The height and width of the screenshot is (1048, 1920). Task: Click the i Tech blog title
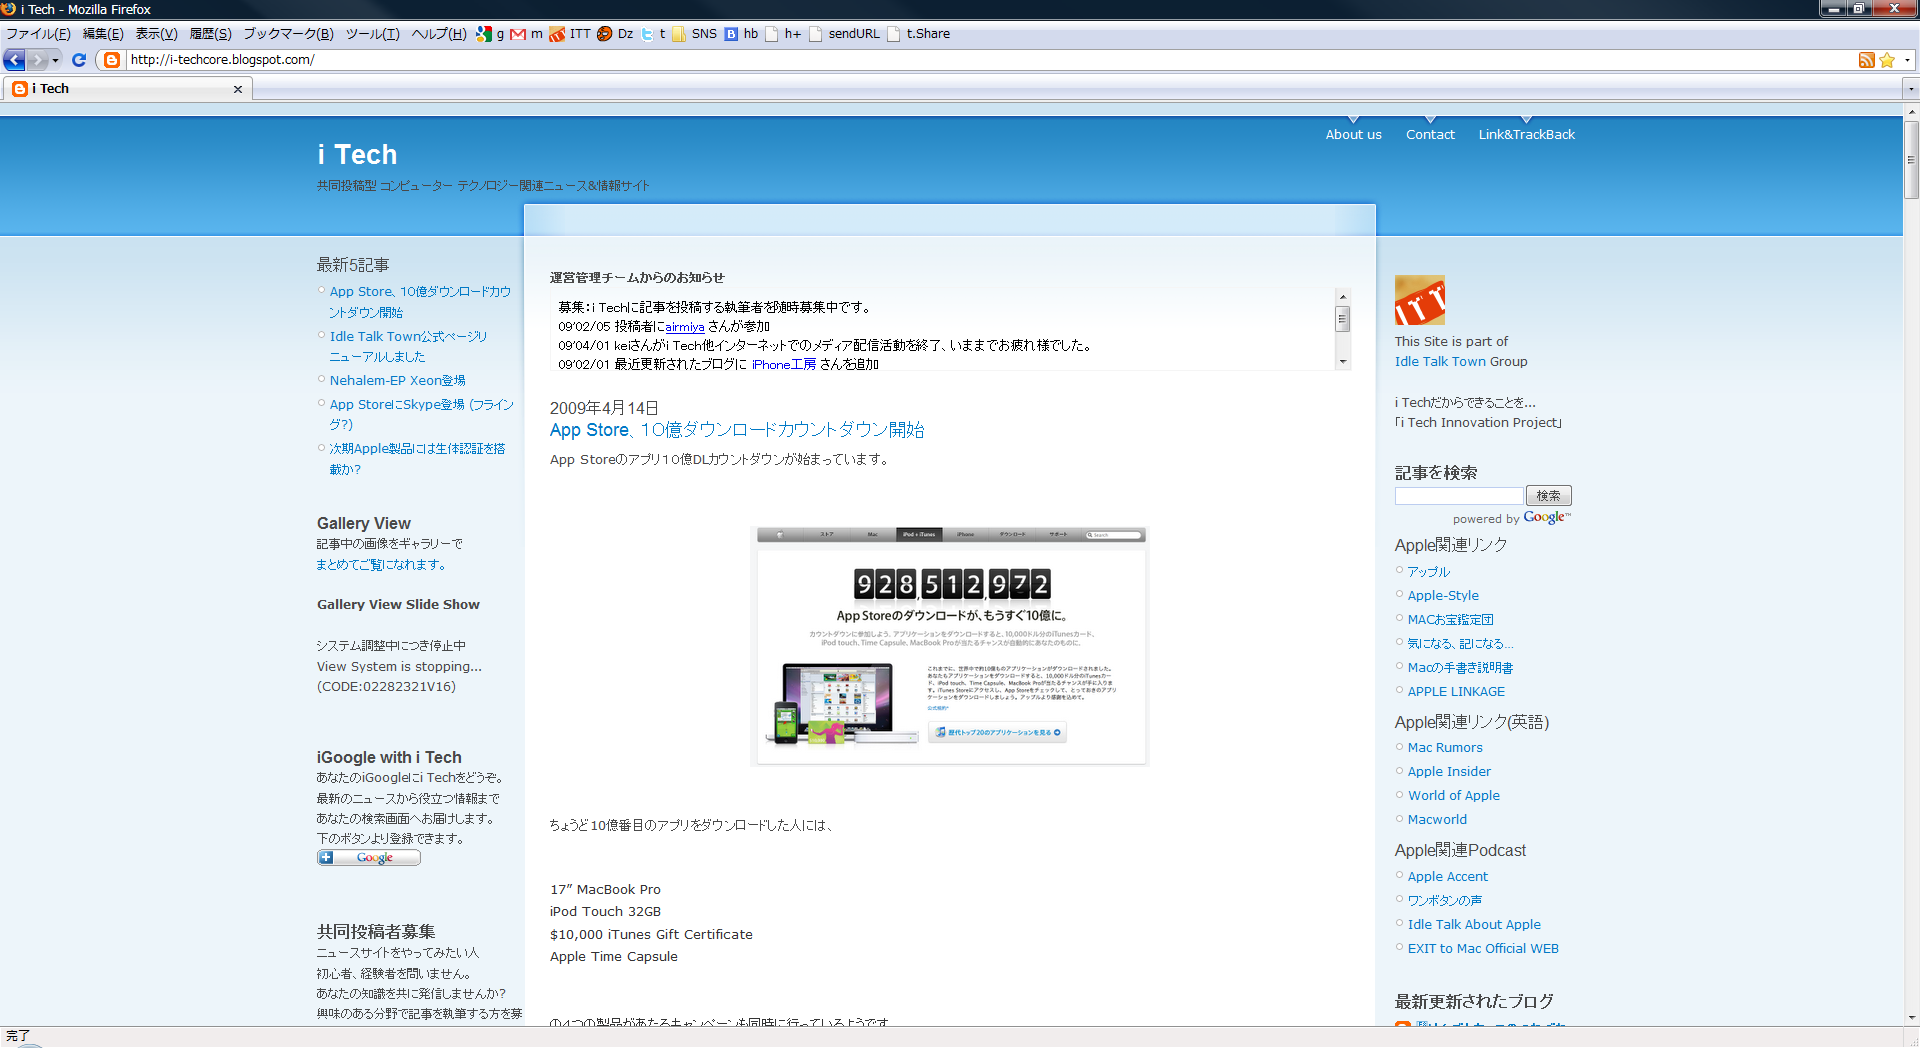(x=357, y=155)
